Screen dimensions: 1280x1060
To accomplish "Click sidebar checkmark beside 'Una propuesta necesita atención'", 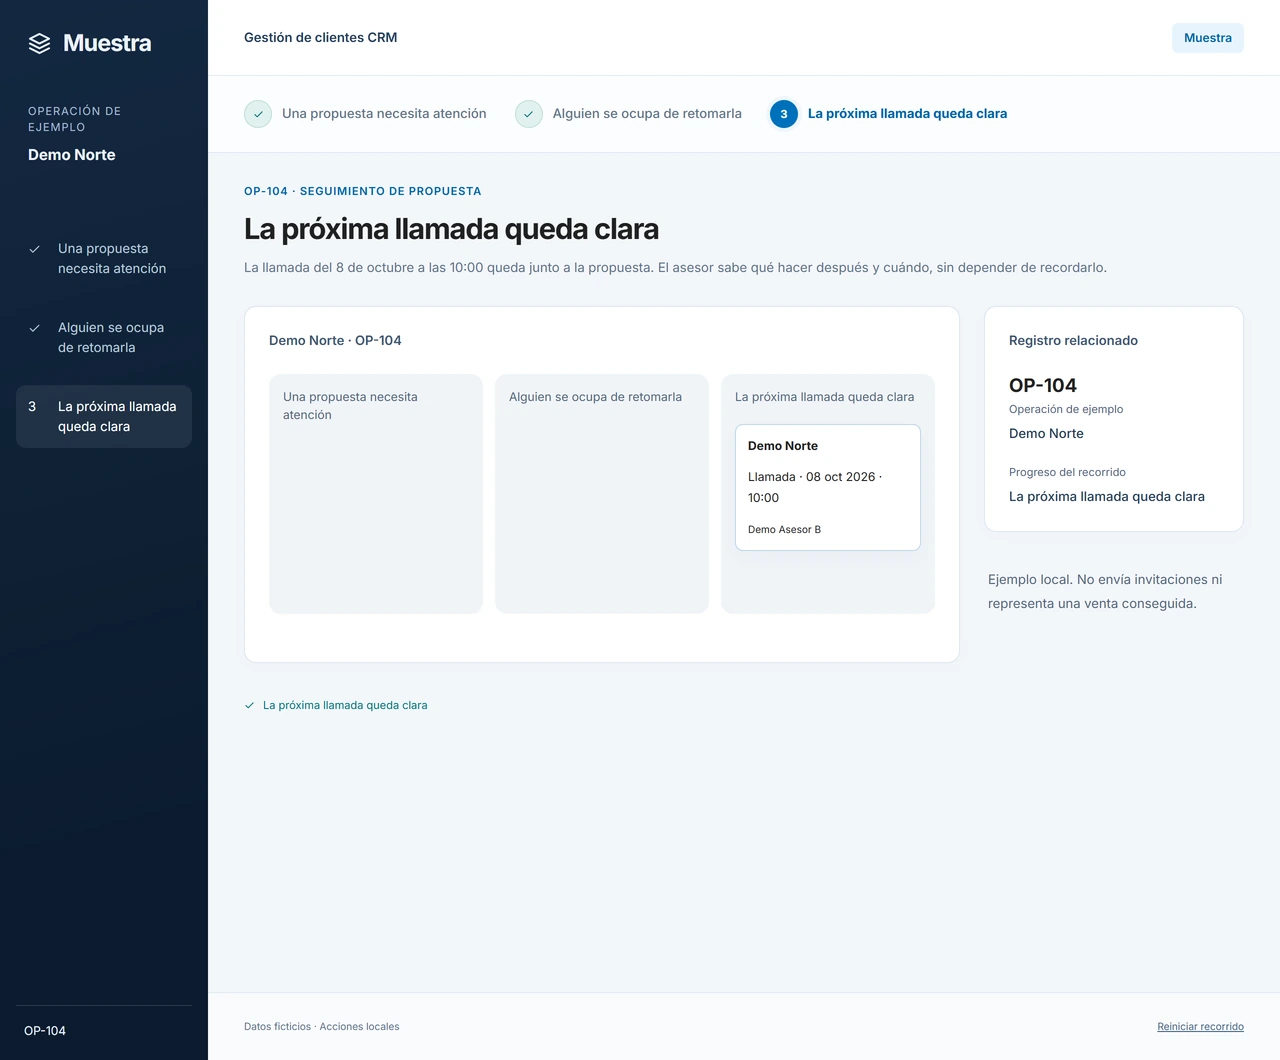I will tap(34, 249).
